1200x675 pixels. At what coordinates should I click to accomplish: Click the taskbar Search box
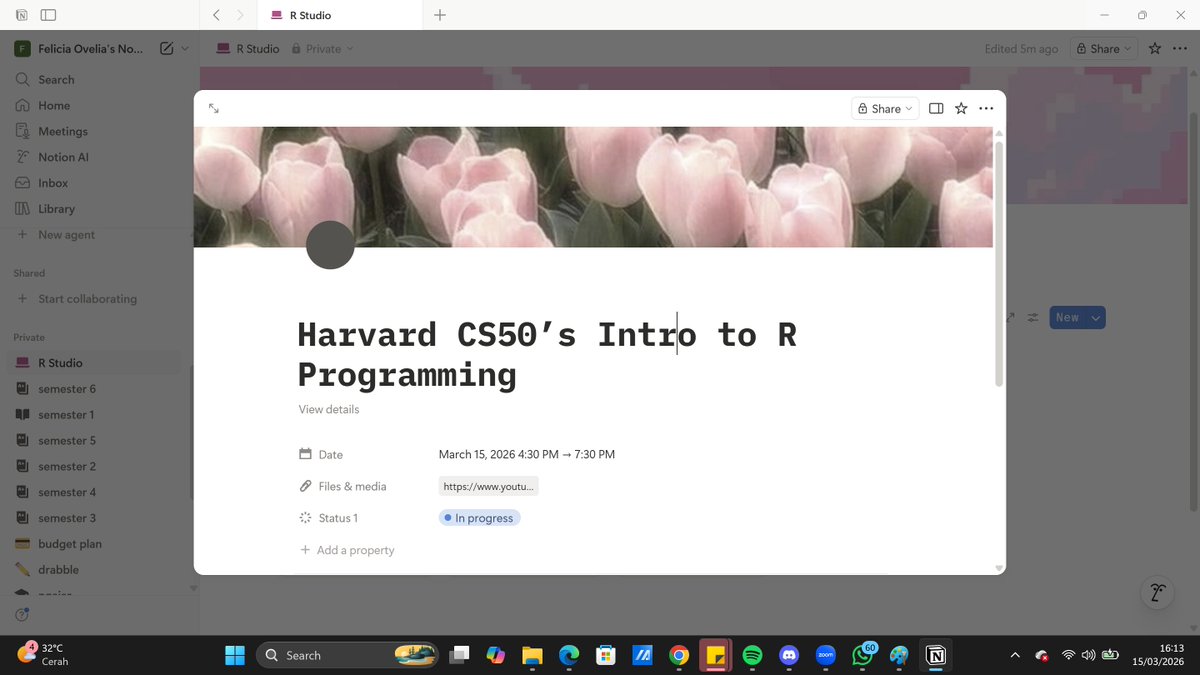click(x=347, y=655)
